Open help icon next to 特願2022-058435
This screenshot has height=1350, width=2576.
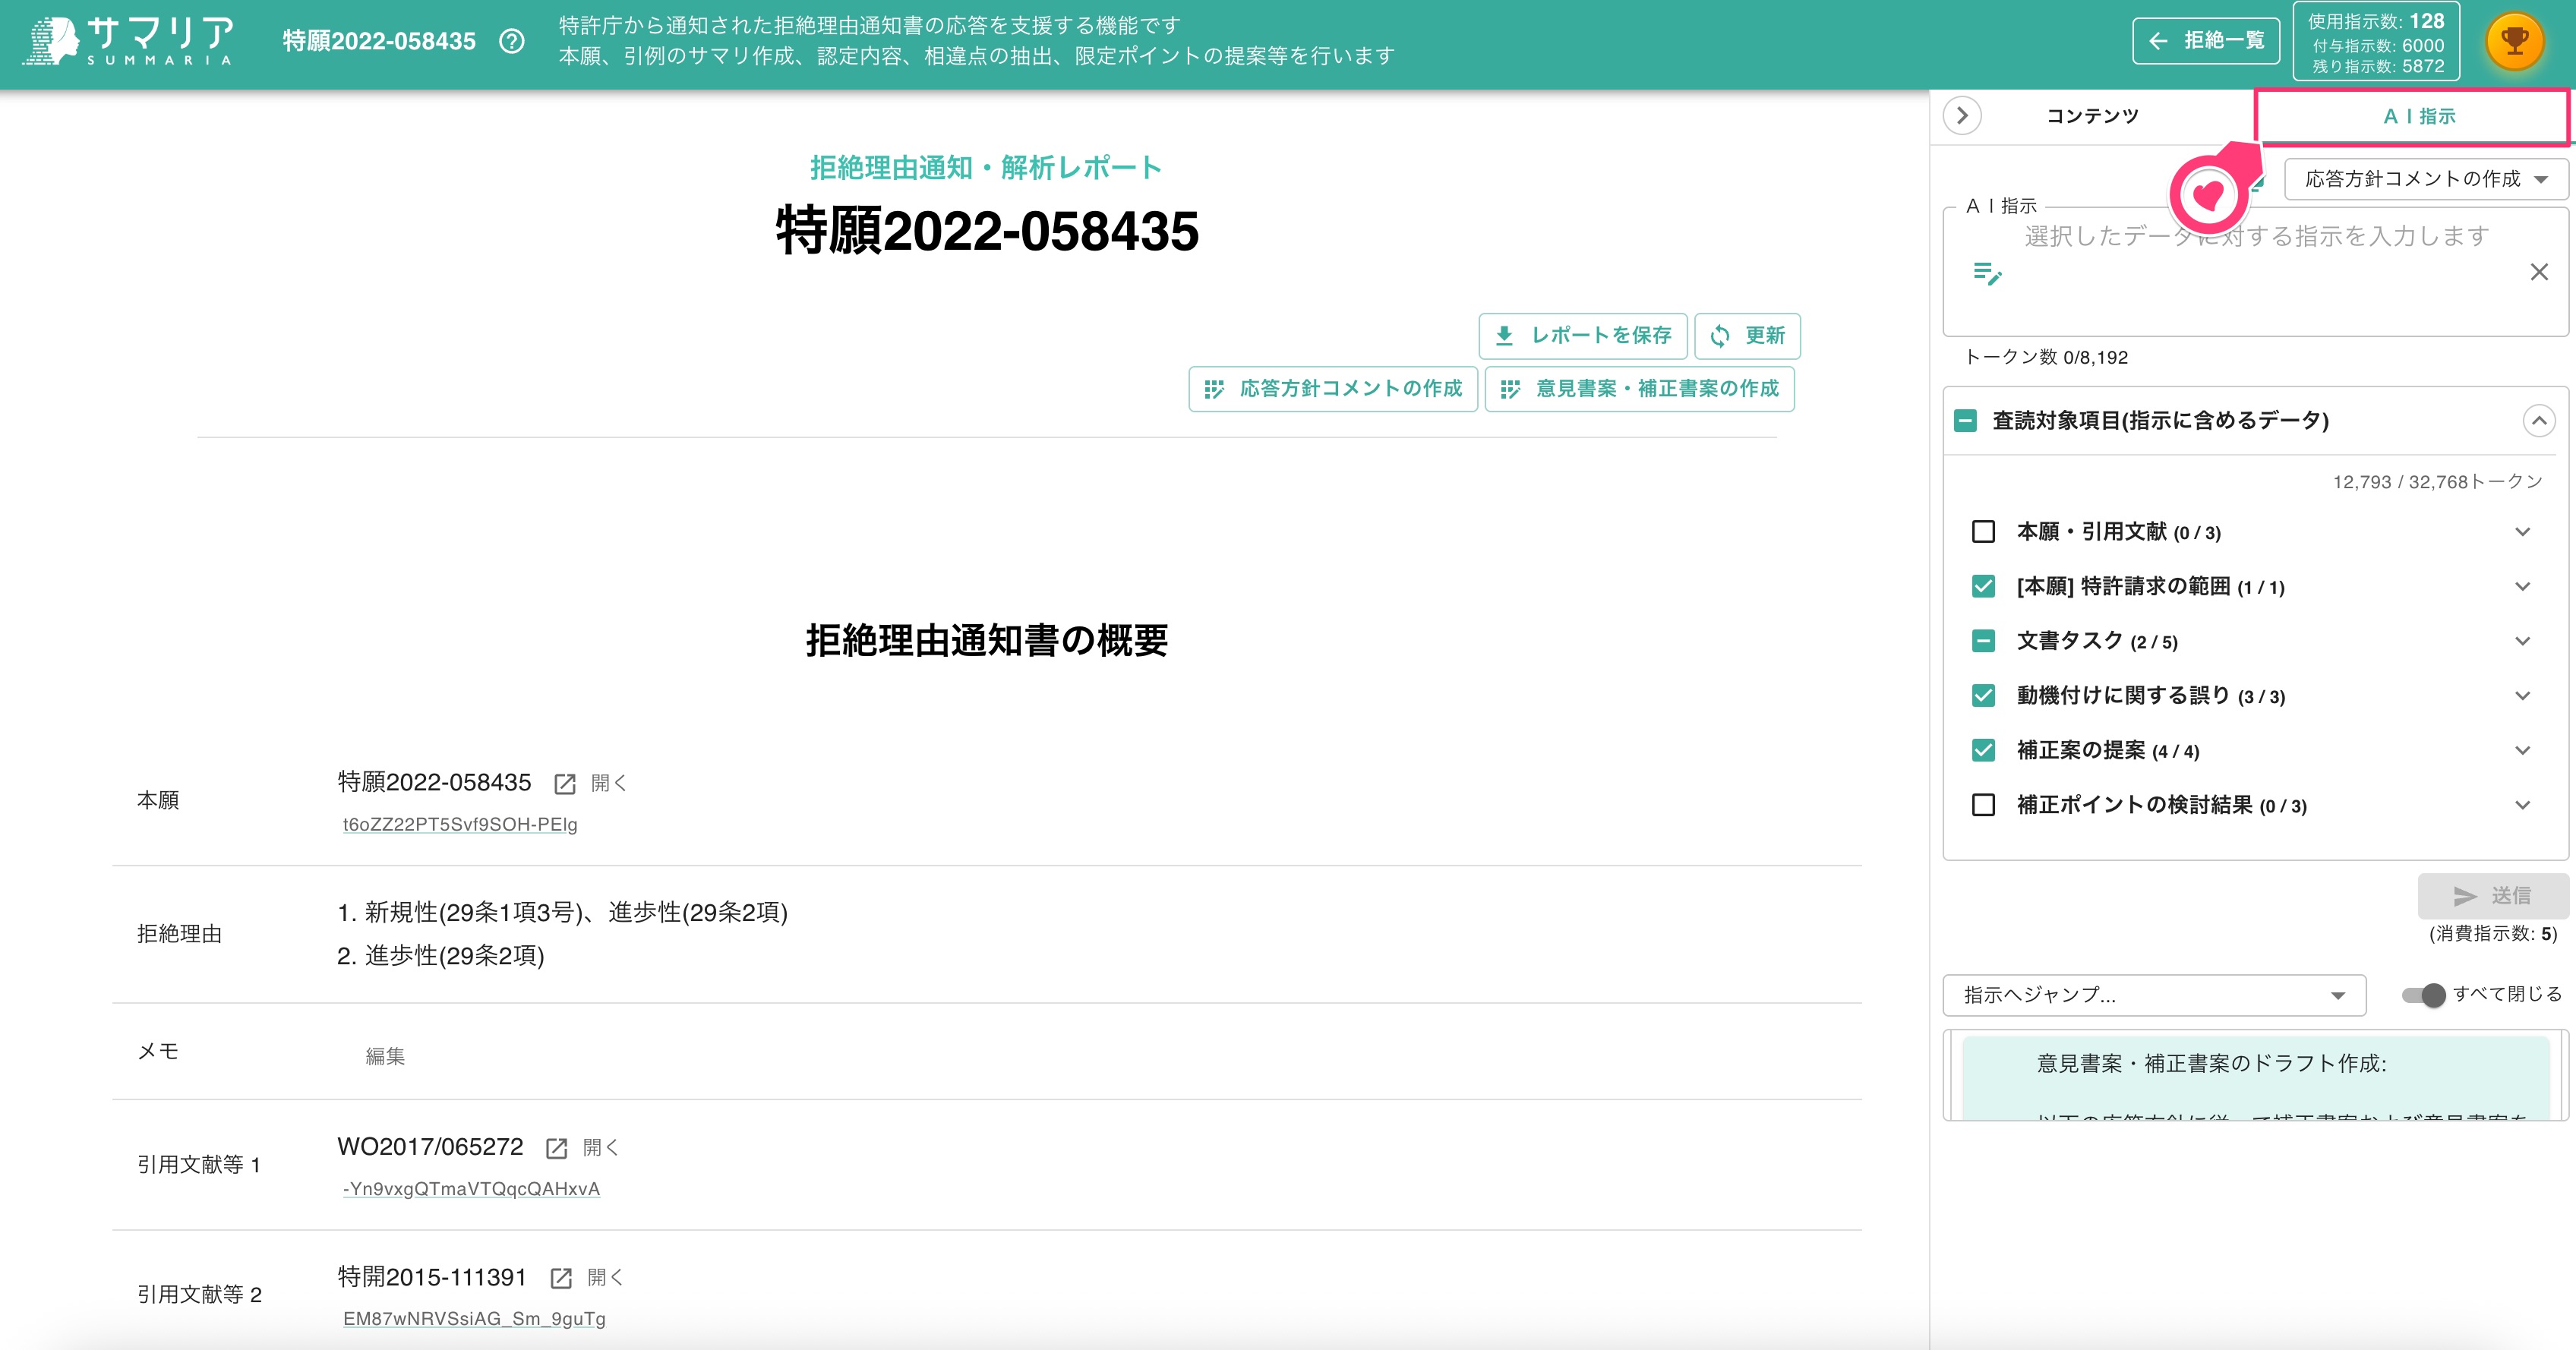(512, 41)
